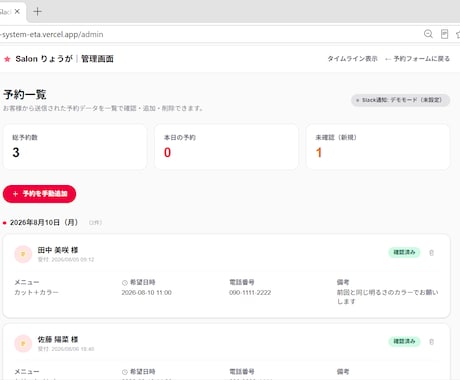The height and width of the screenshot is (380, 460).
Task: Click the 予約一覧 page heading
Action: (x=25, y=95)
